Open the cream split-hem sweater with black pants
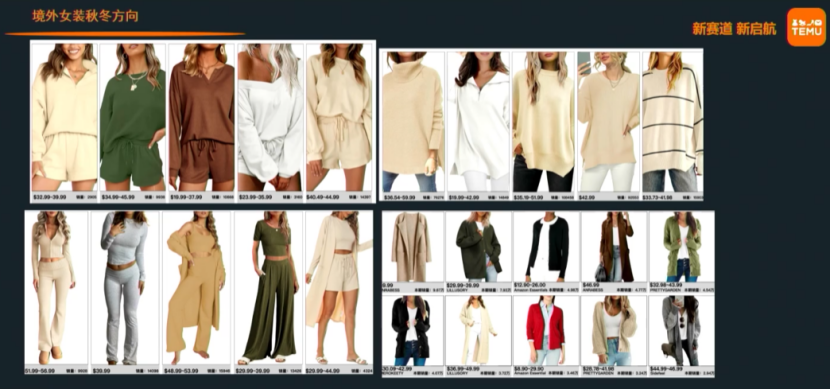The width and height of the screenshot is (830, 389). pos(543,122)
